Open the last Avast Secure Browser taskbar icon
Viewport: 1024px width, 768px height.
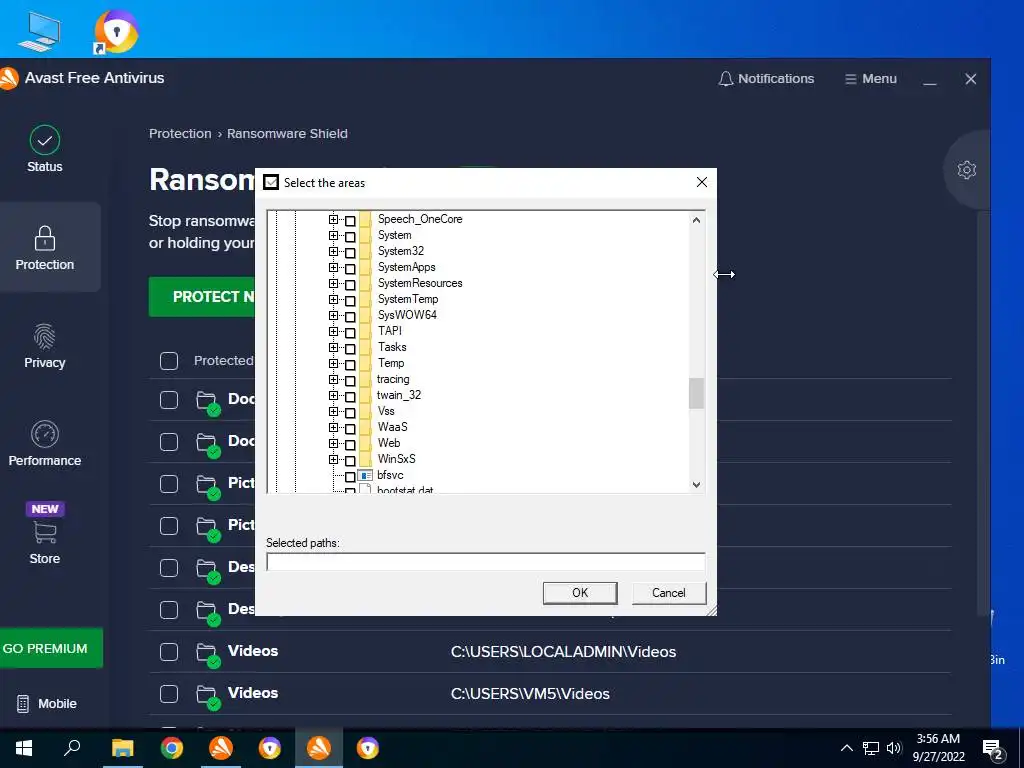(x=368, y=748)
